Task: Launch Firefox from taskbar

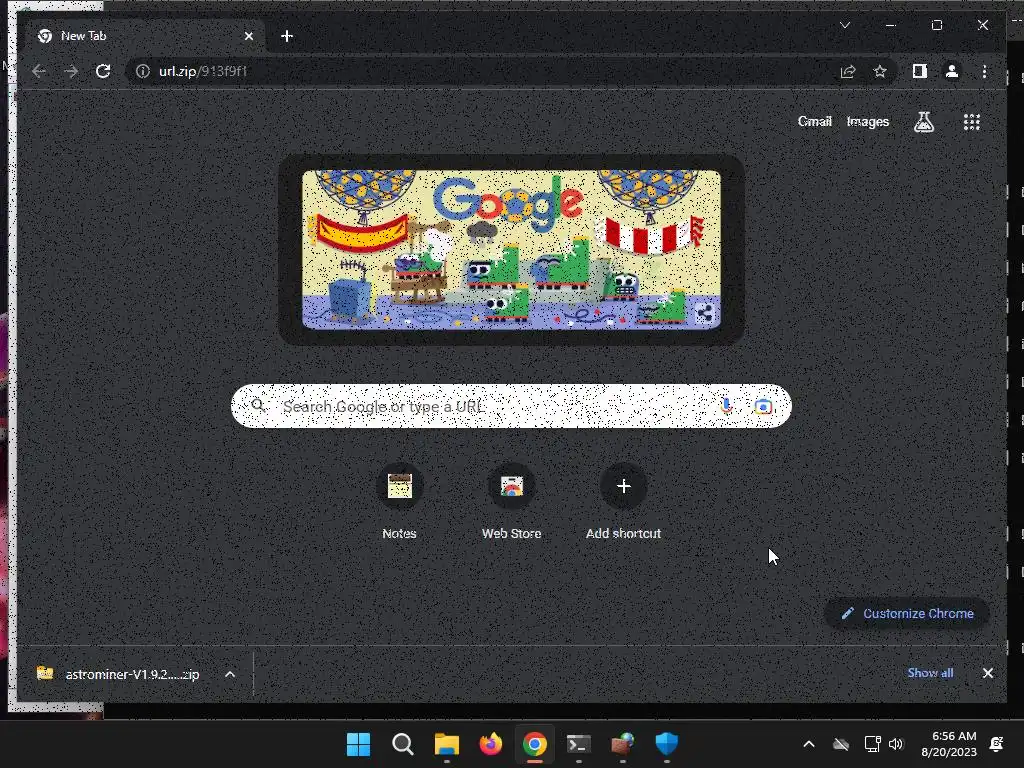Action: tap(490, 744)
